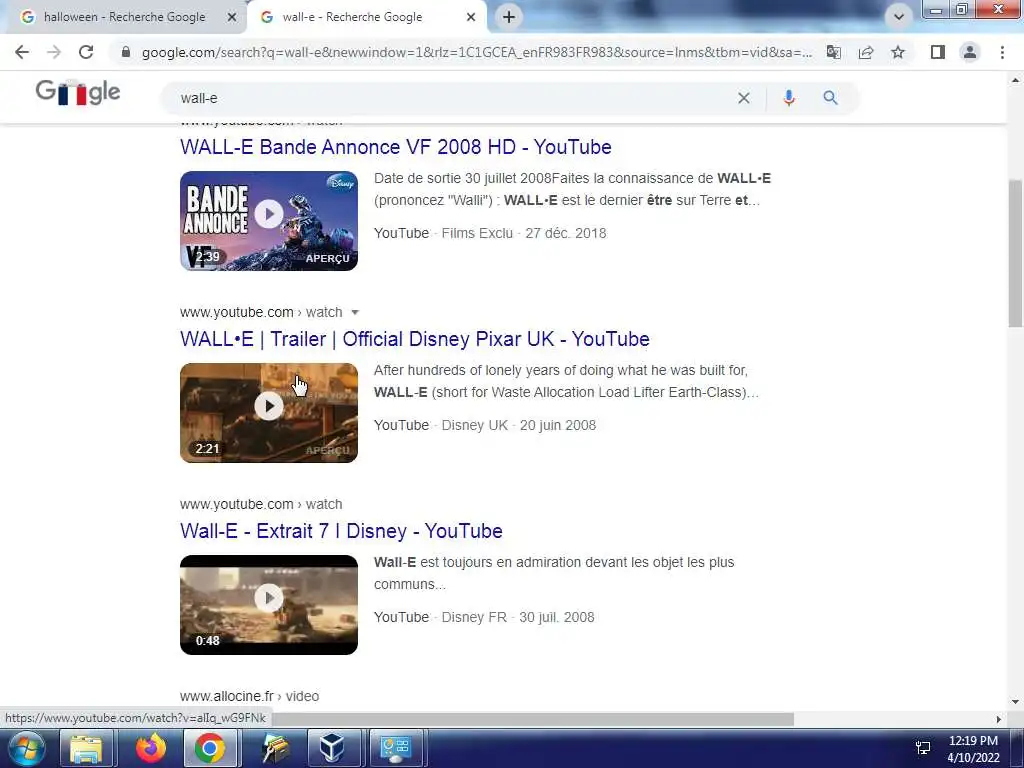
Task: Click the Disney UK 20 juin 2008 text
Action: [x=519, y=425]
